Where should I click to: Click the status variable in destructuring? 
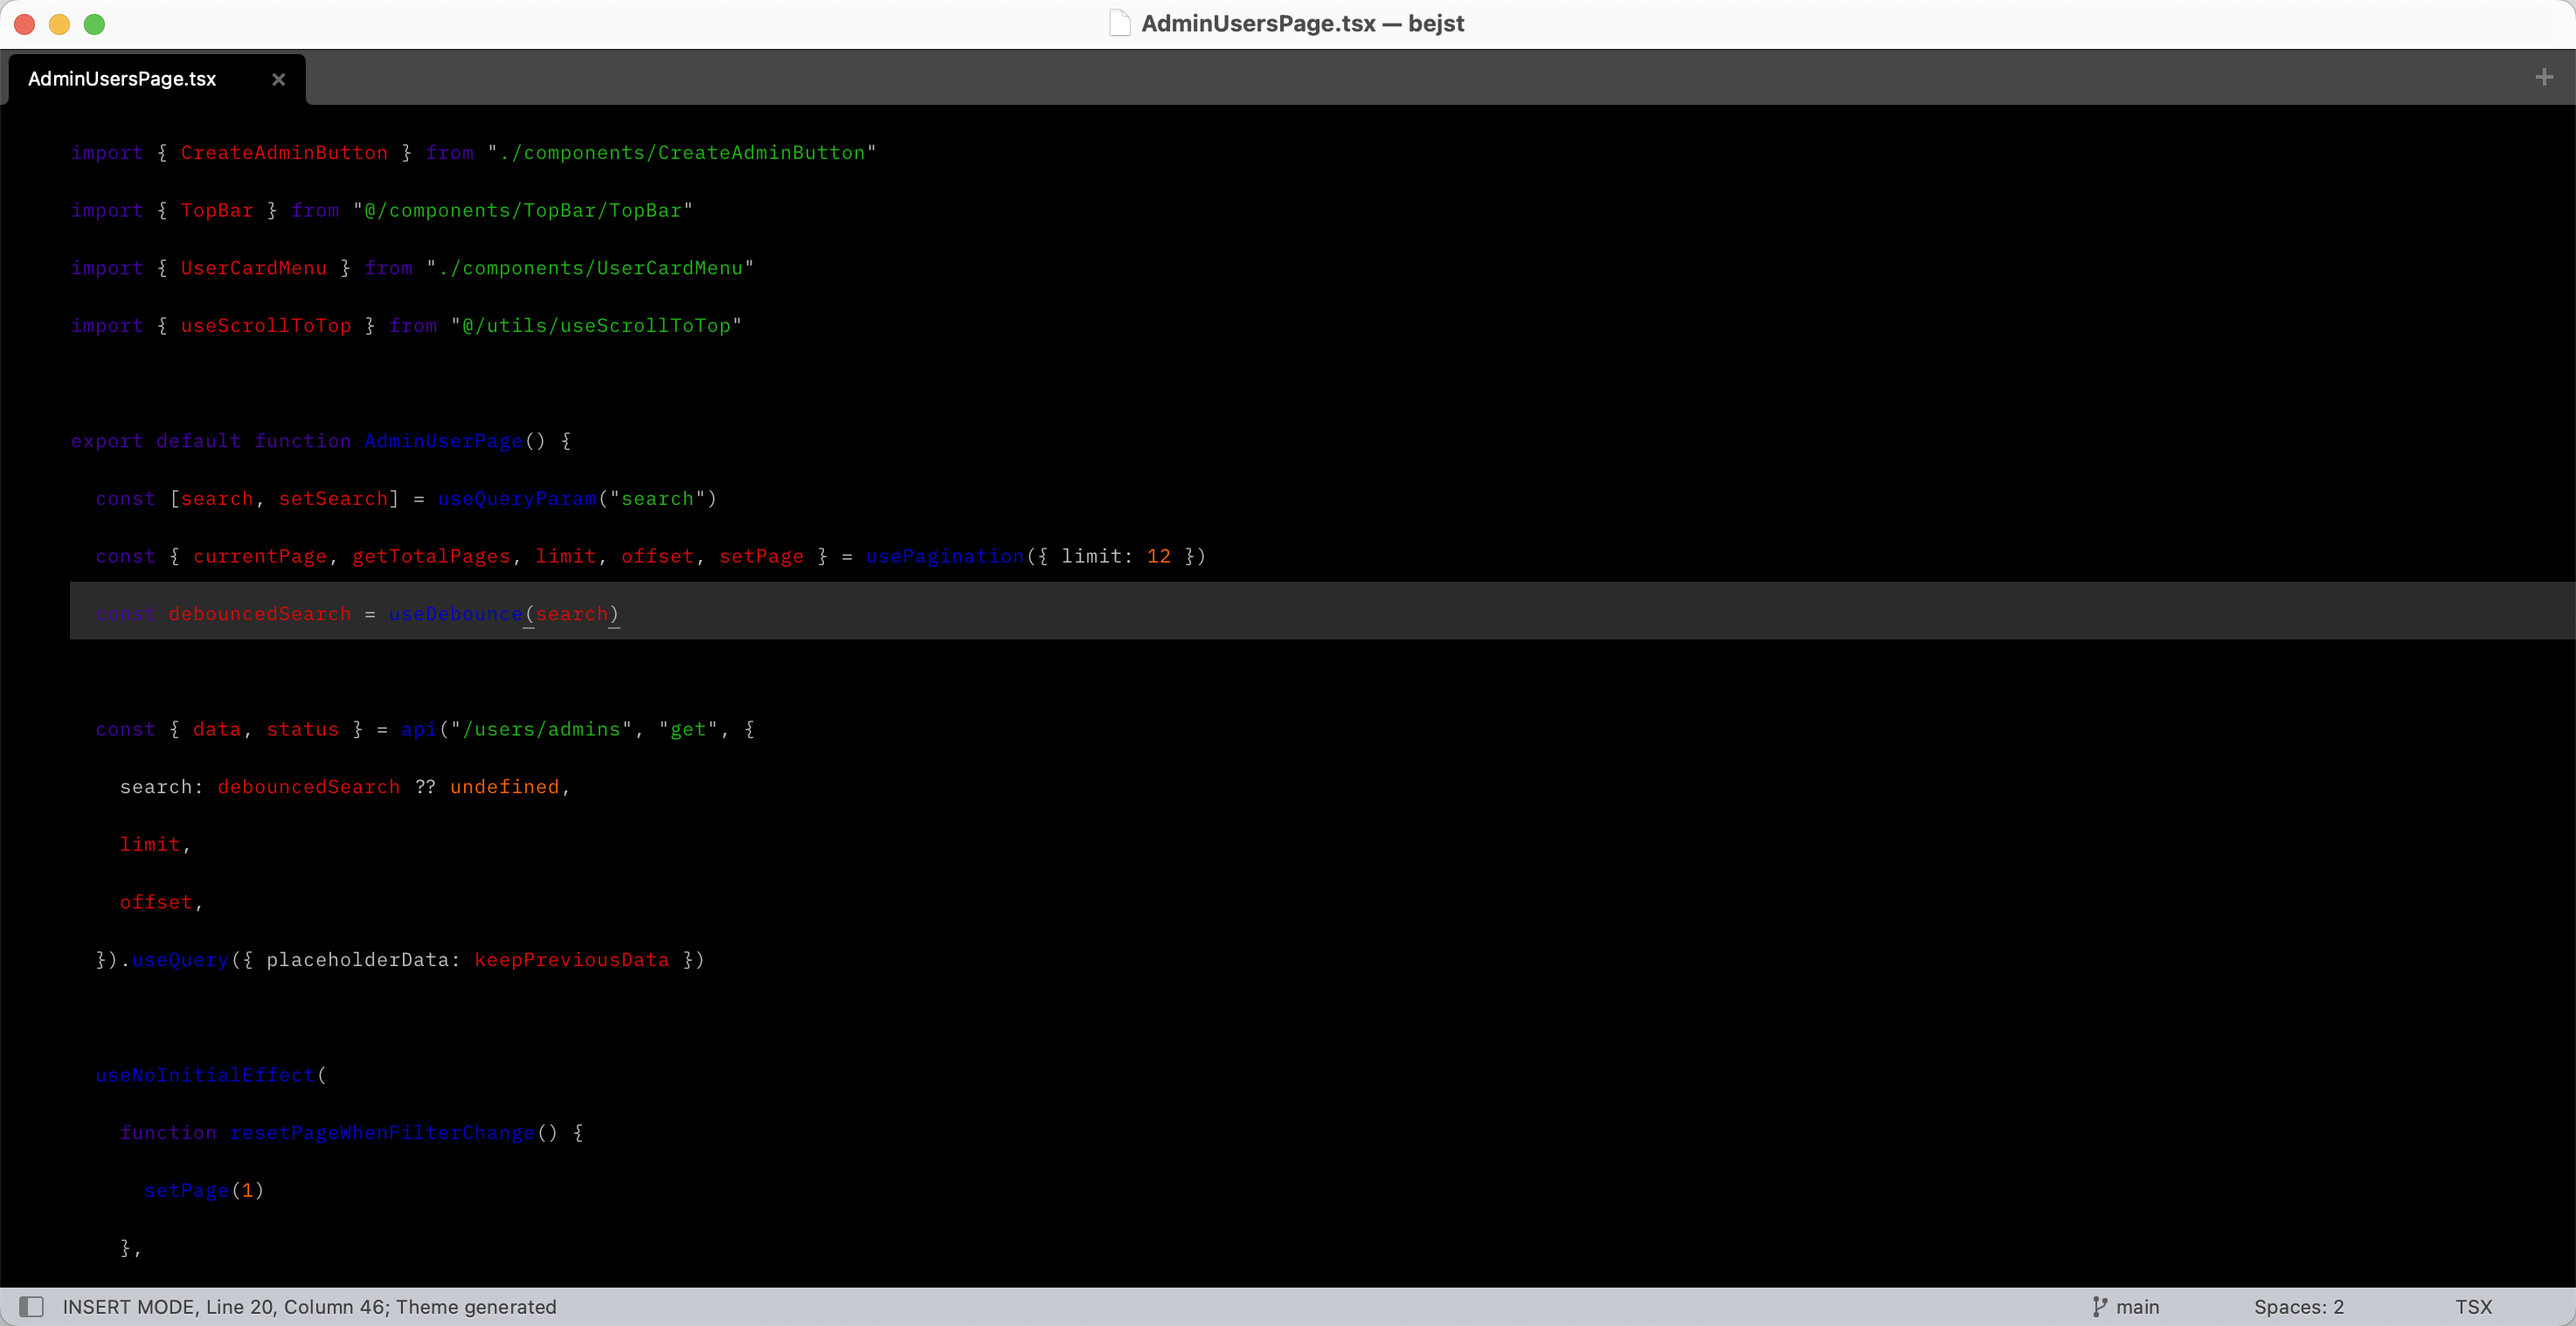pyautogui.click(x=302, y=729)
